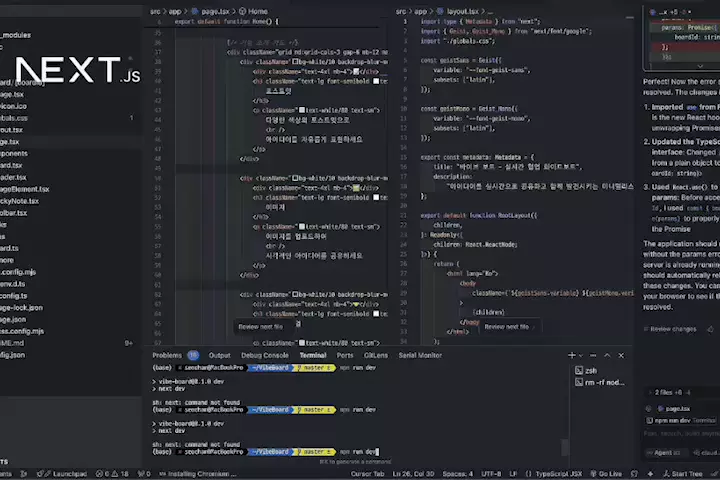The height and width of the screenshot is (480, 720).
Task: Click Cursor Tab in the status bar
Action: 367,474
